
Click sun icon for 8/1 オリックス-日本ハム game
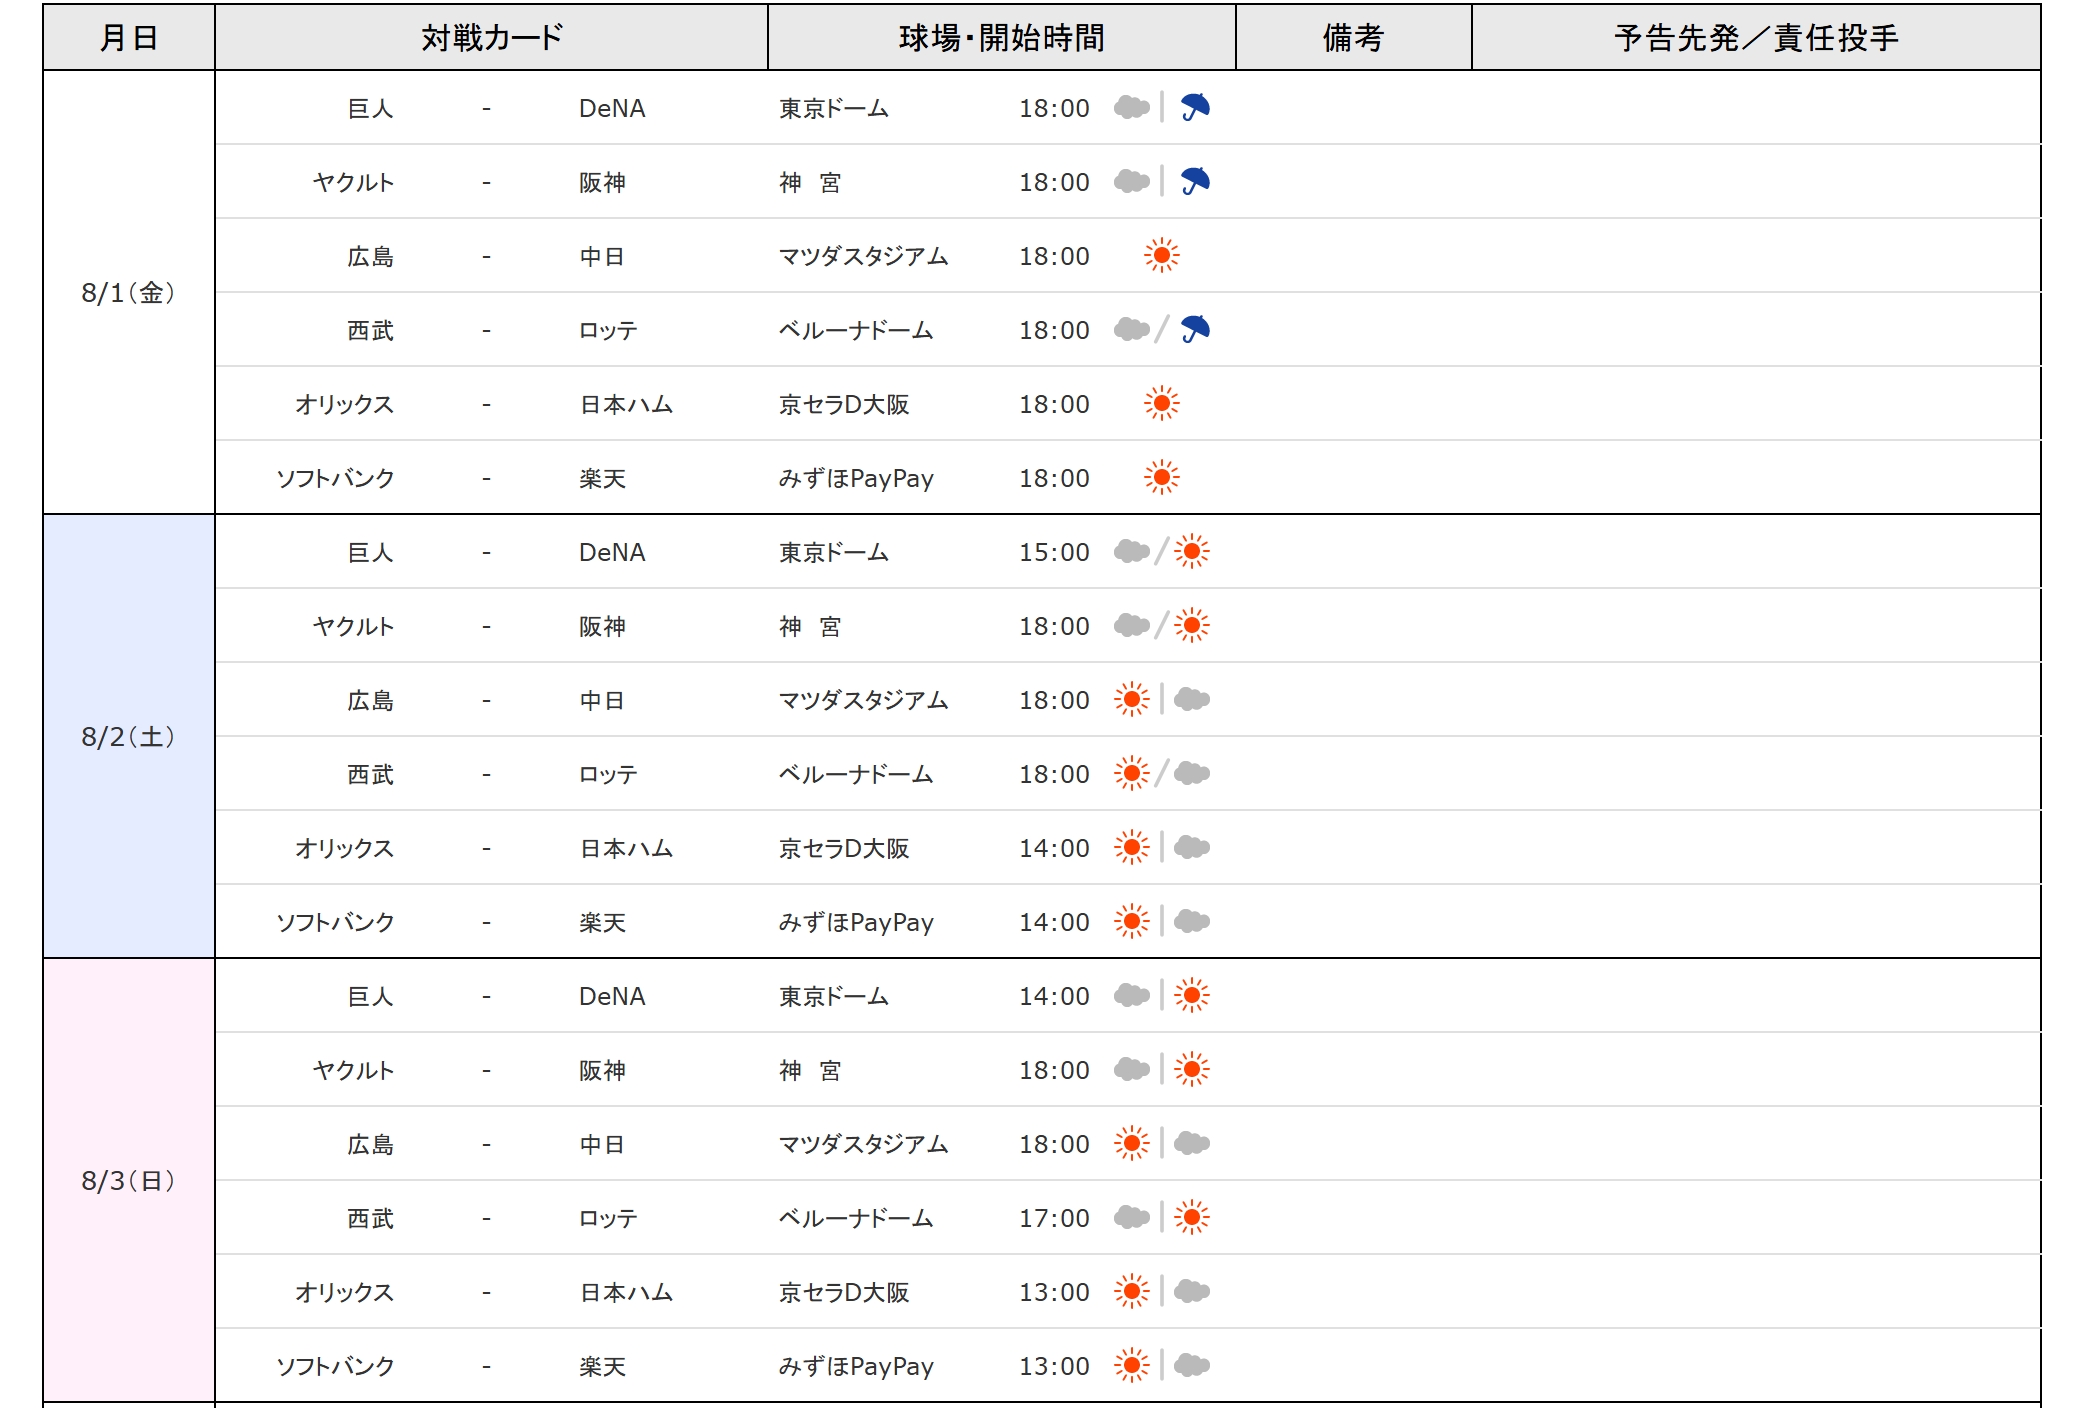(x=1162, y=403)
